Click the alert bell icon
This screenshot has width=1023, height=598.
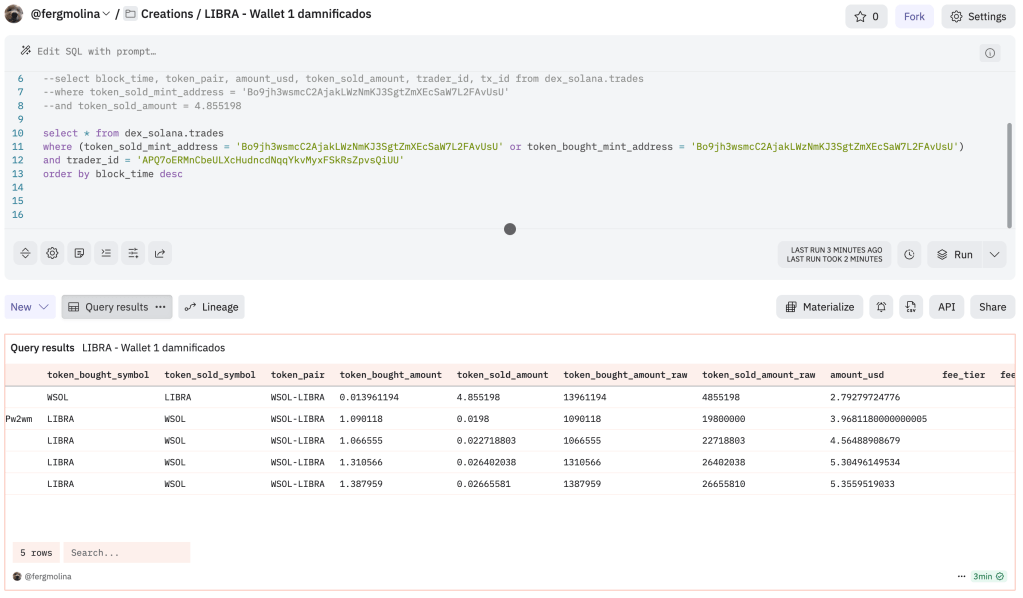(x=880, y=307)
